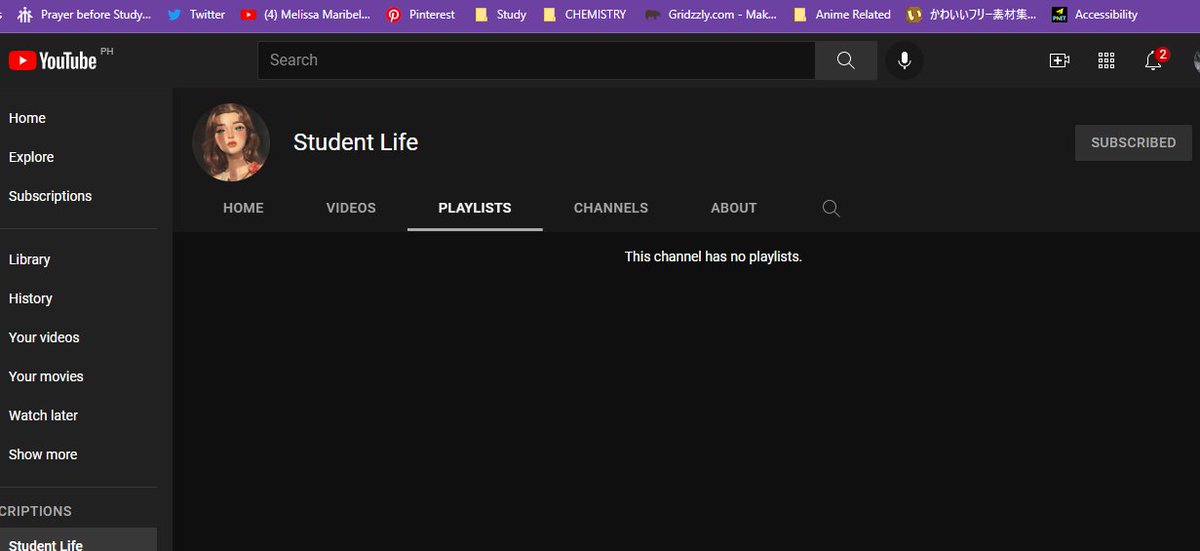Viewport: 1200px width, 551px height.
Task: Open the Gridzzly.com bookmark
Action: [x=710, y=14]
